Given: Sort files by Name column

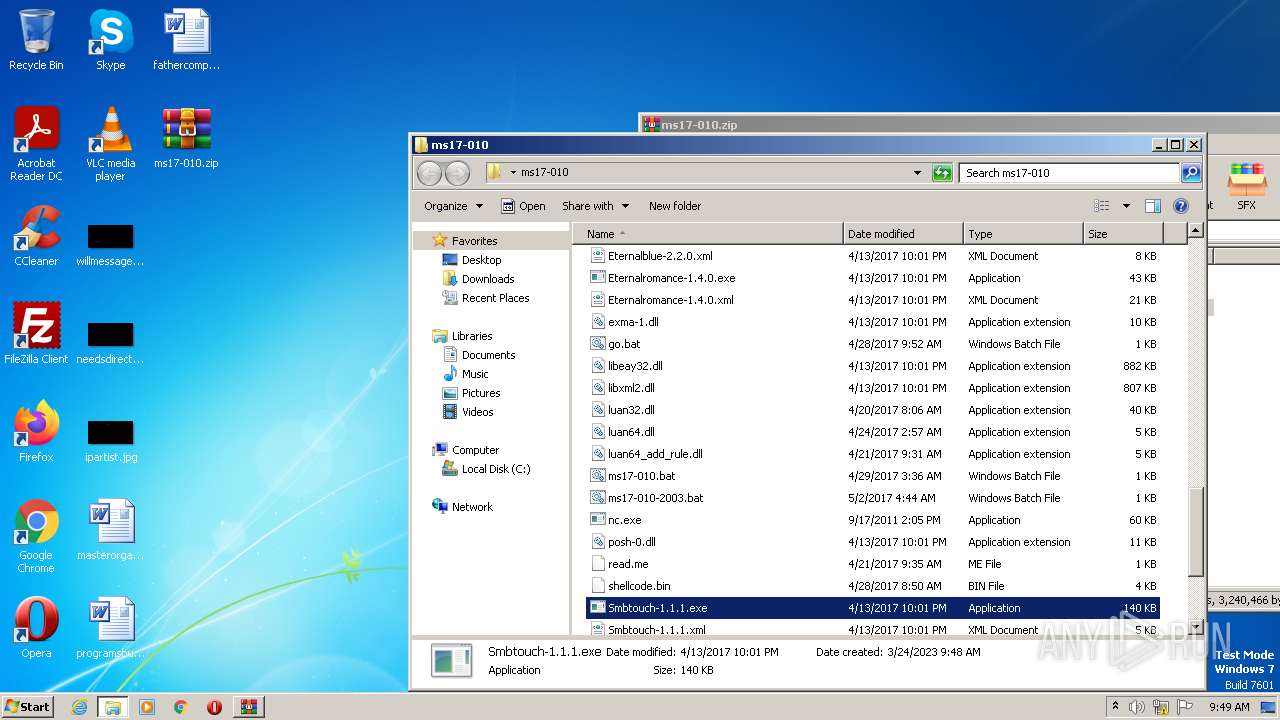Looking at the screenshot, I should point(708,234).
